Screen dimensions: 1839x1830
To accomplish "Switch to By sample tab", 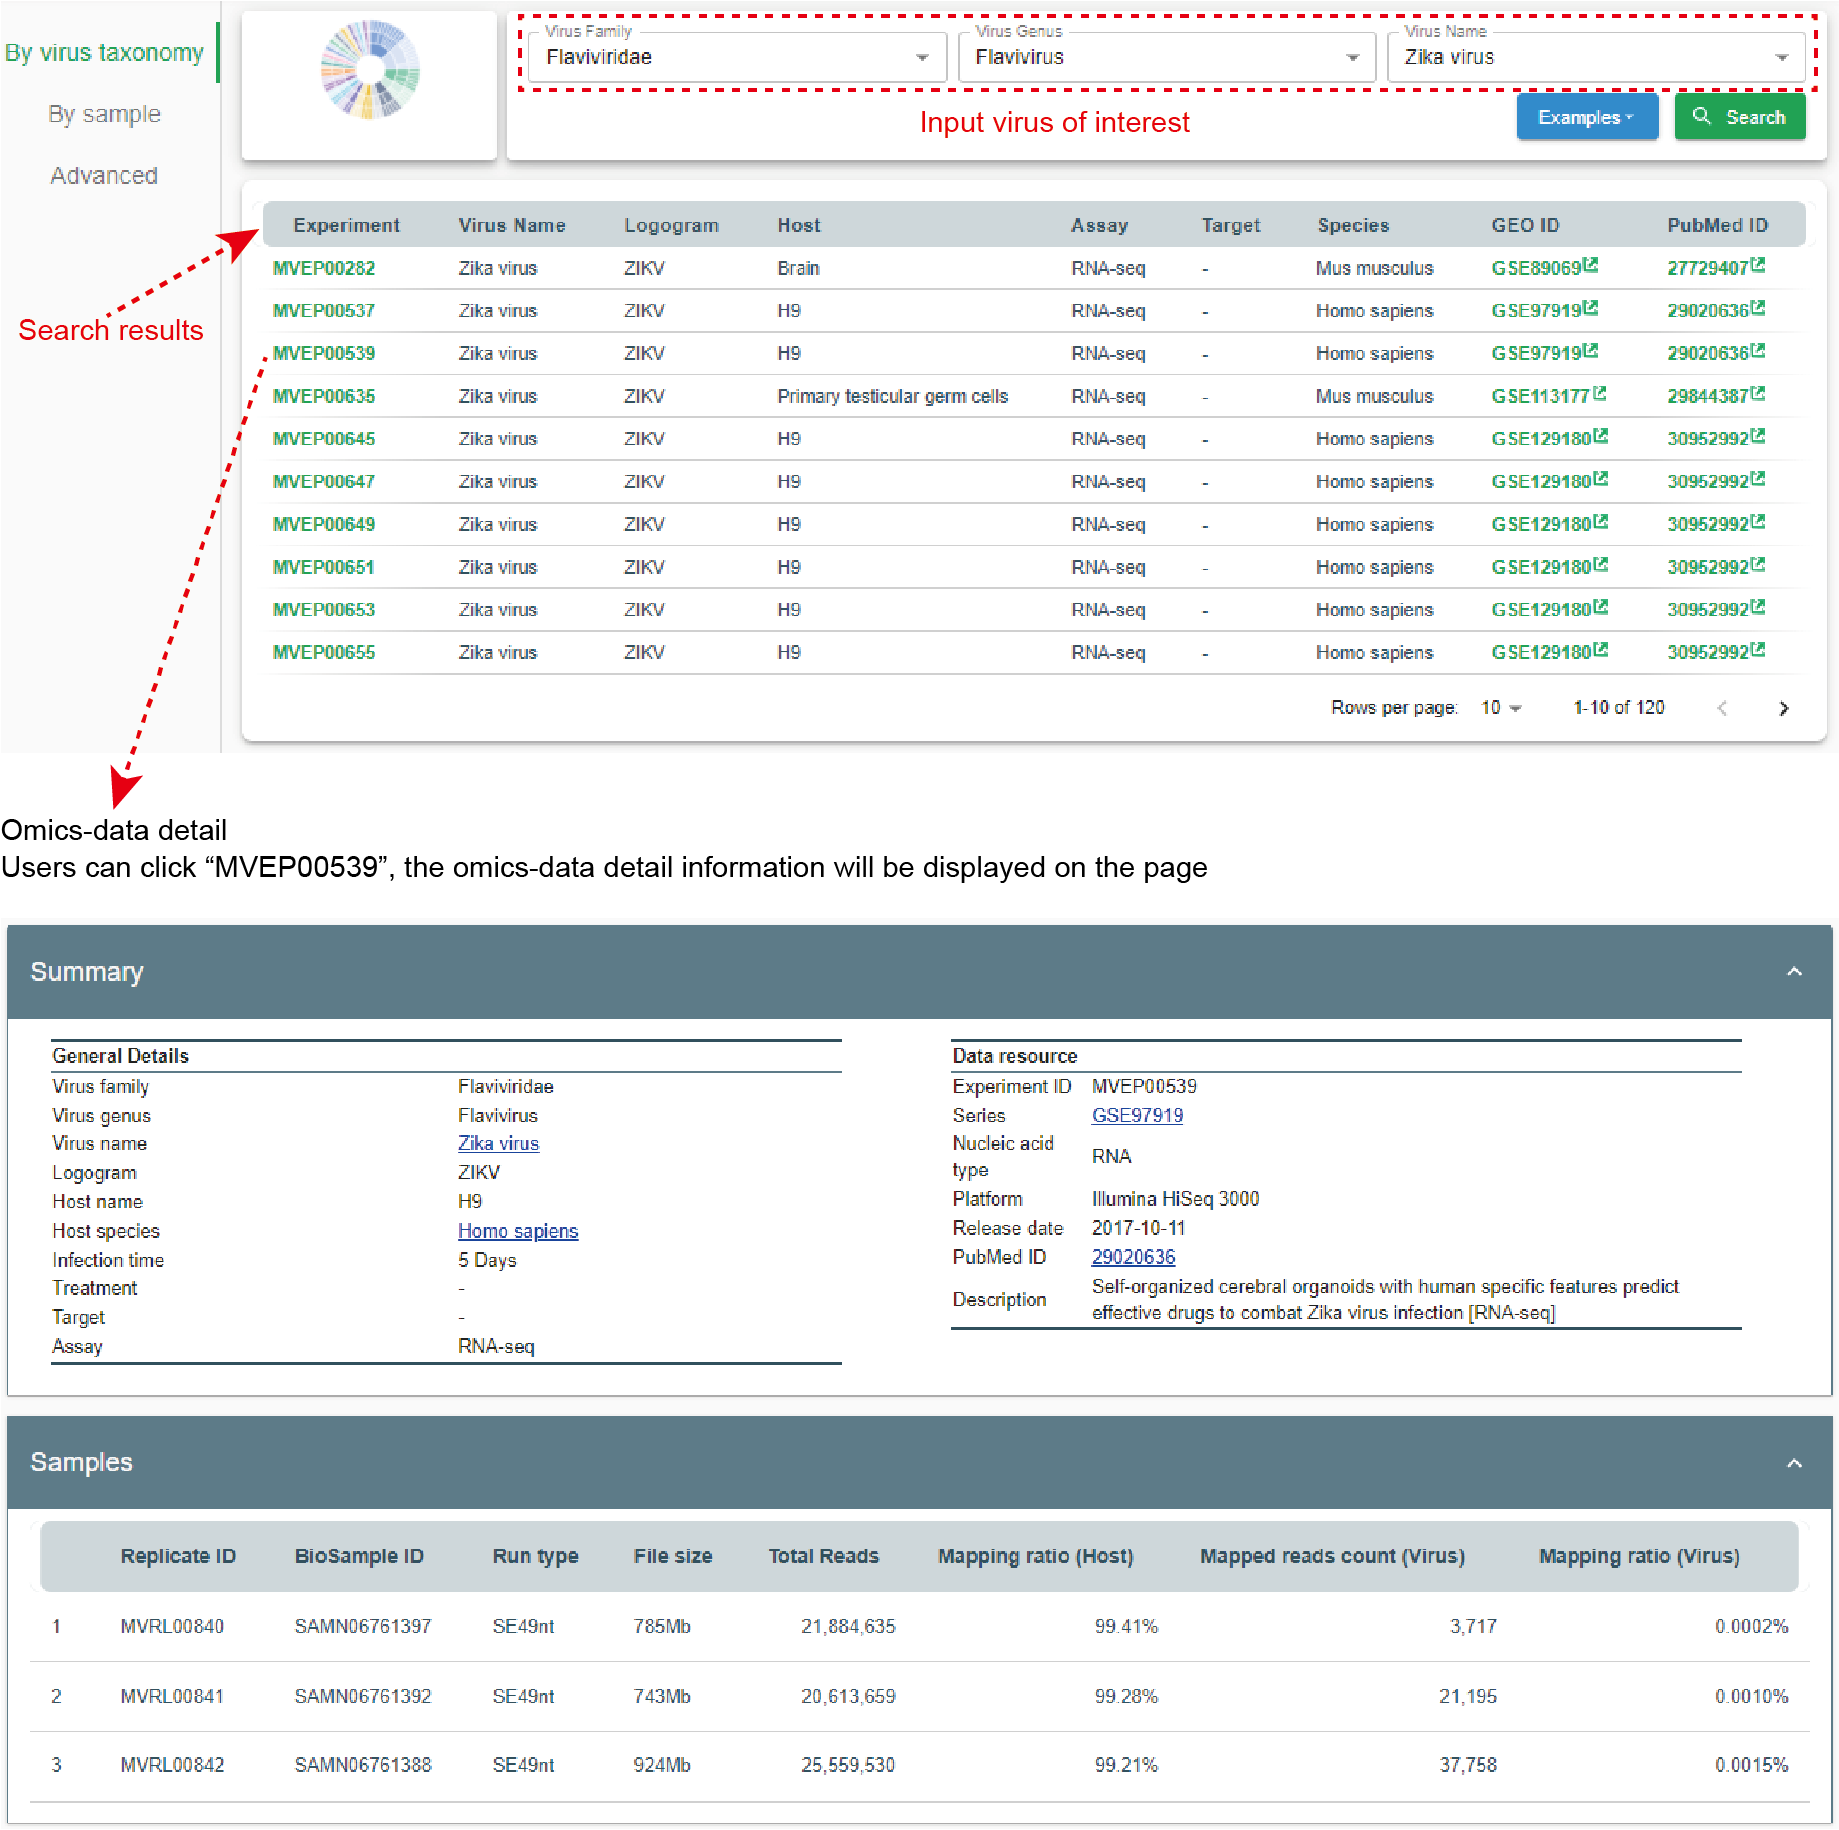I will pos(104,114).
